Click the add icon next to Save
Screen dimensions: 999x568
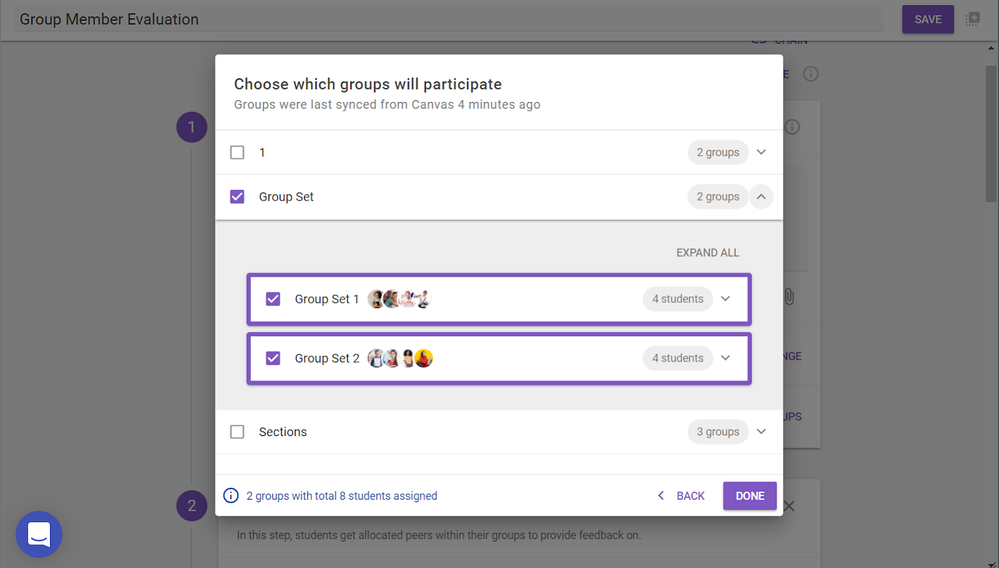point(973,19)
